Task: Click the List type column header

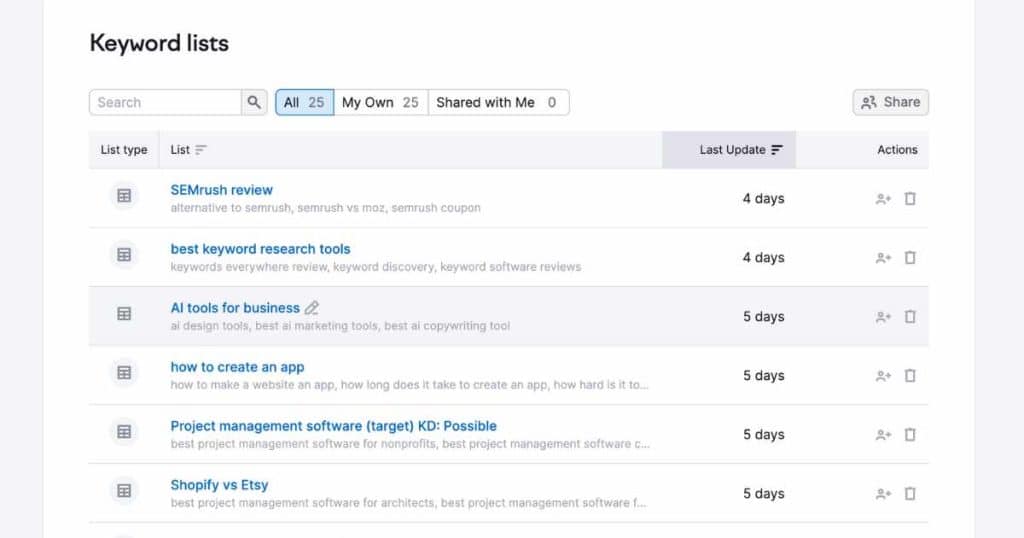Action: 124,150
